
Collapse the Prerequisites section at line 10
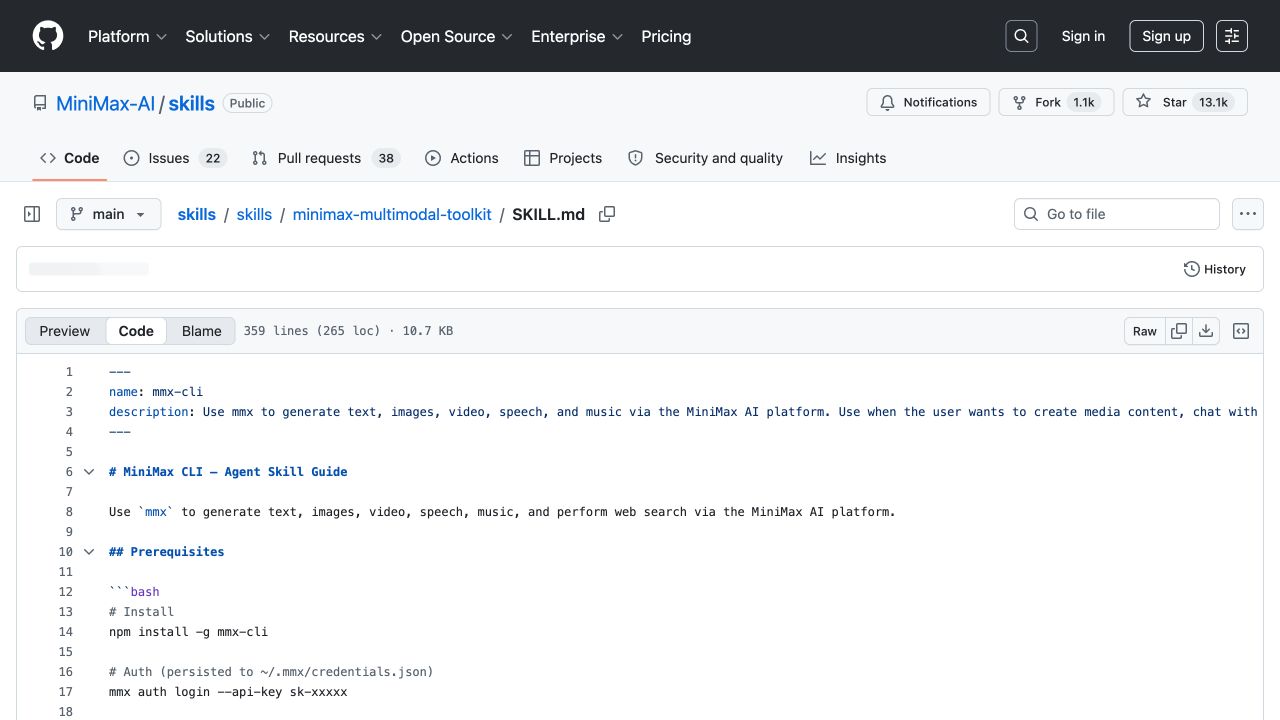[89, 552]
